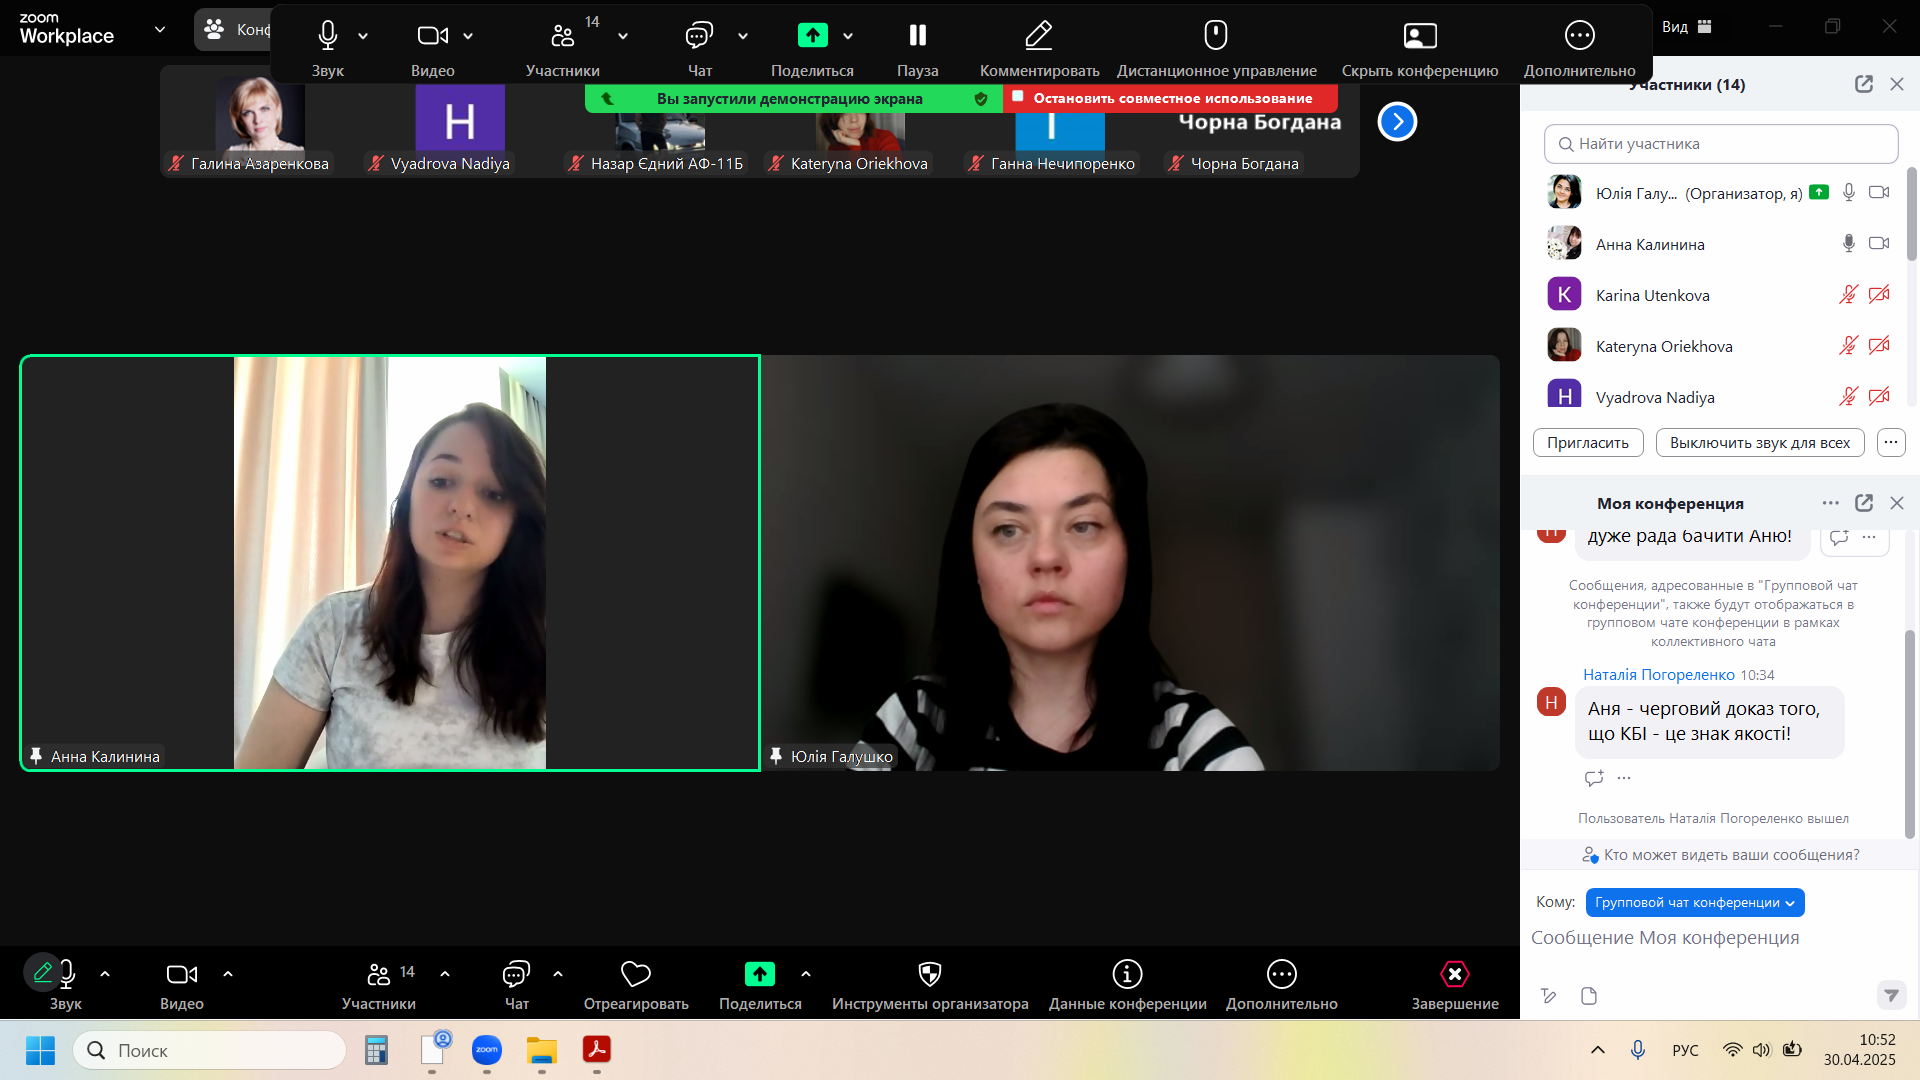
Task: Expand arrow next to top Чат
Action: pyautogui.click(x=743, y=36)
